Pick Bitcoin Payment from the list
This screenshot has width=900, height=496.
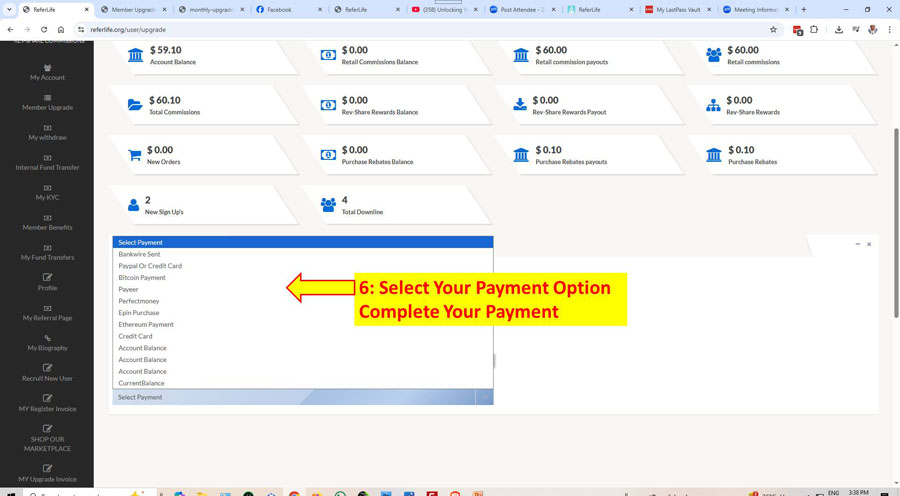point(142,278)
